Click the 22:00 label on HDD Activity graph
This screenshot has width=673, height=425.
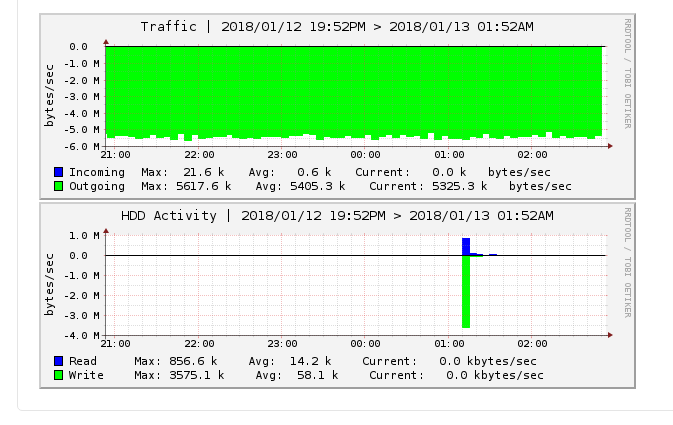(199, 343)
